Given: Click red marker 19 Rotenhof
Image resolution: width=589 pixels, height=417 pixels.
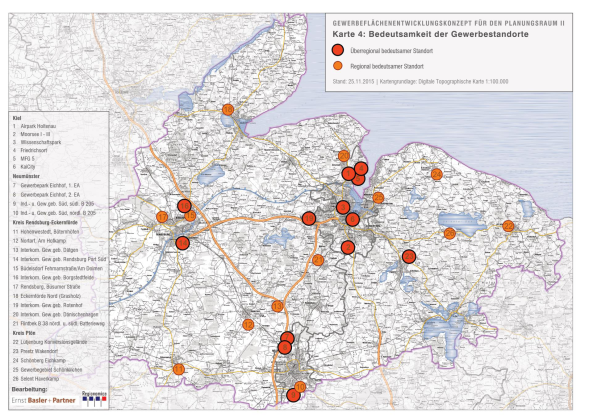Looking at the screenshot, I should coord(309,219).
